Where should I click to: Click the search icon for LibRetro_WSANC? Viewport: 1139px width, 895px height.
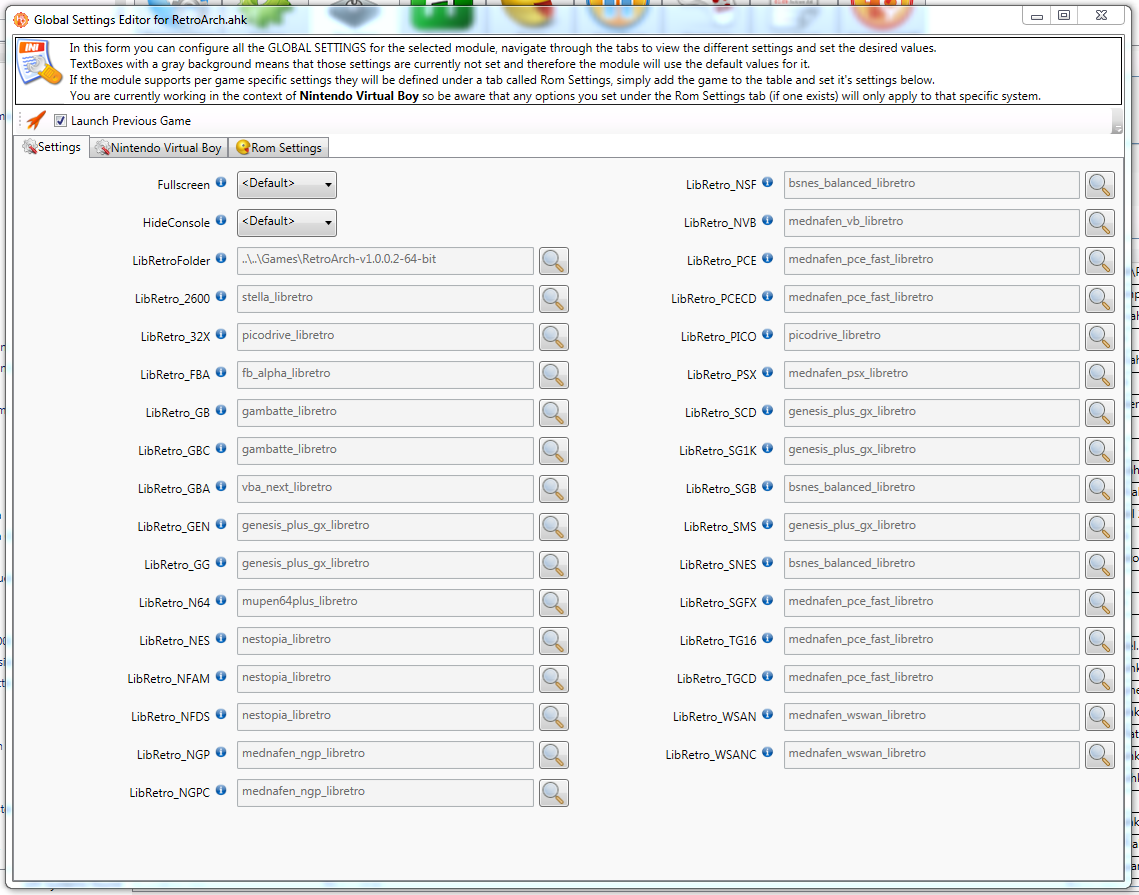[1100, 755]
